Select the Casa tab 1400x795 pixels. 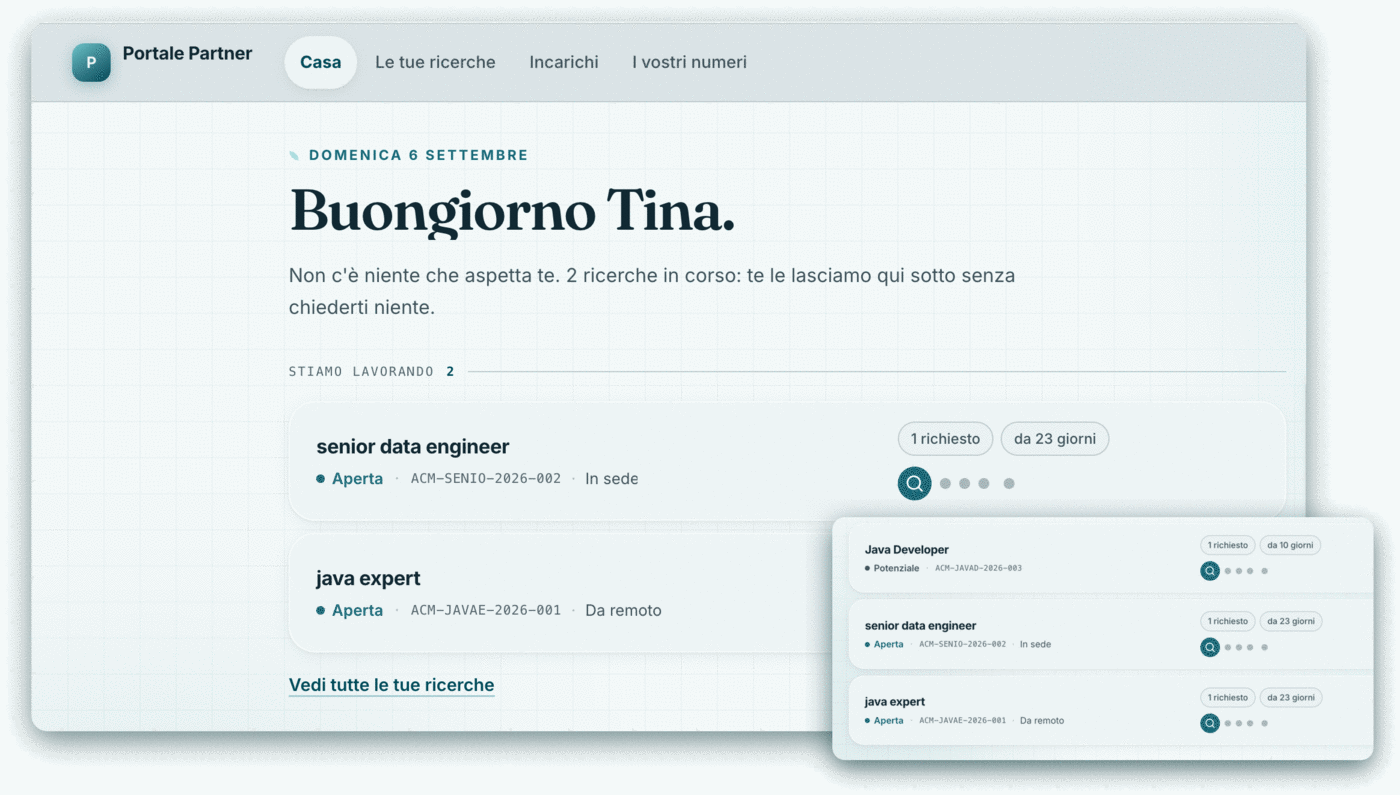[x=321, y=62]
